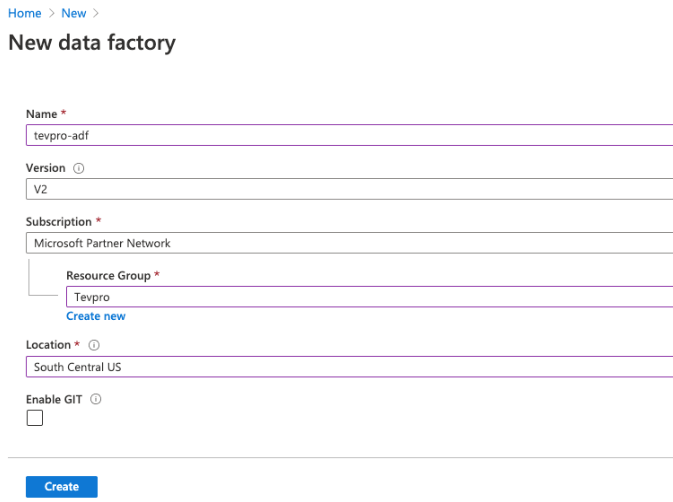Click the Enable GIT label text
Image resolution: width=673 pixels, height=502 pixels.
[54, 399]
